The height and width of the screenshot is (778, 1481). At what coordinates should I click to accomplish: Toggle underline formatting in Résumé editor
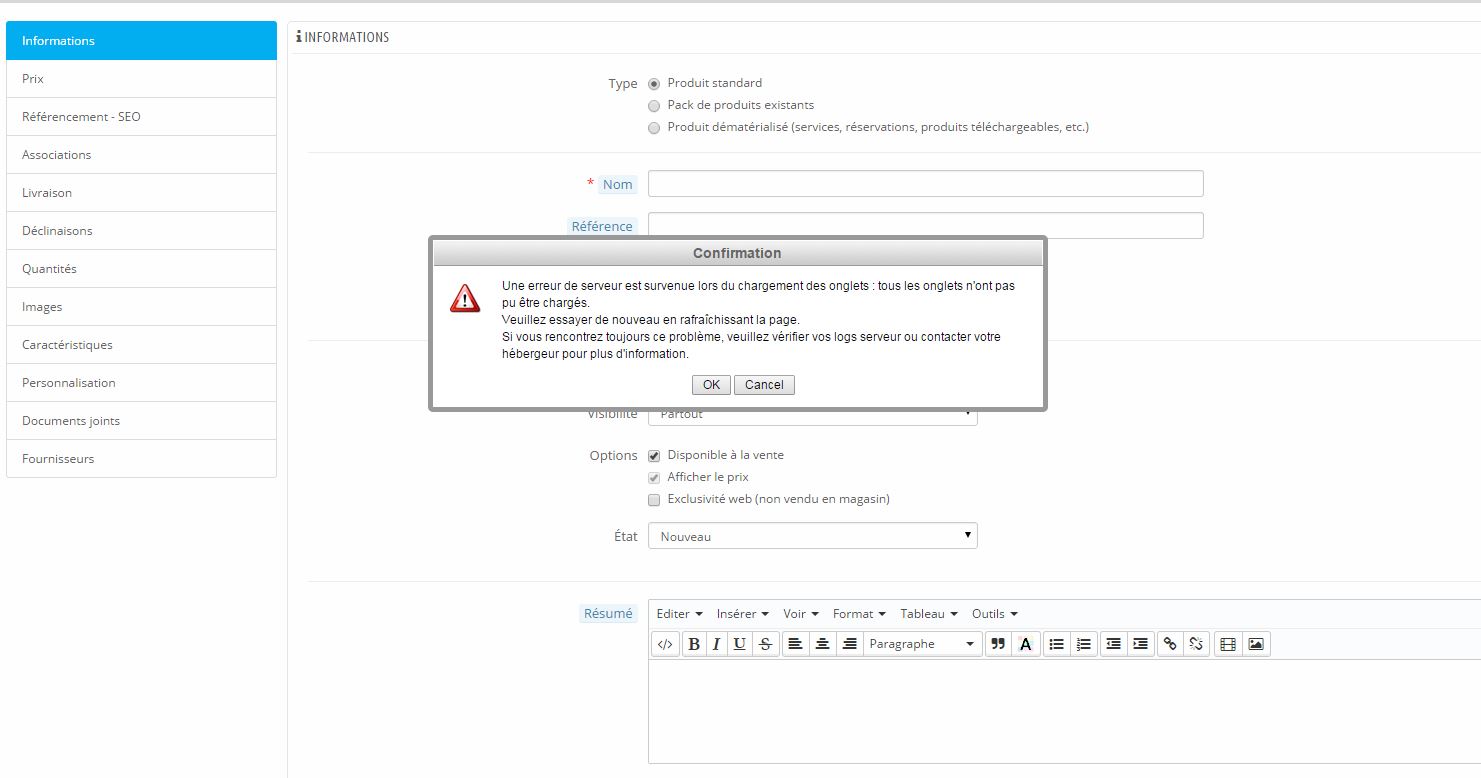pos(739,644)
